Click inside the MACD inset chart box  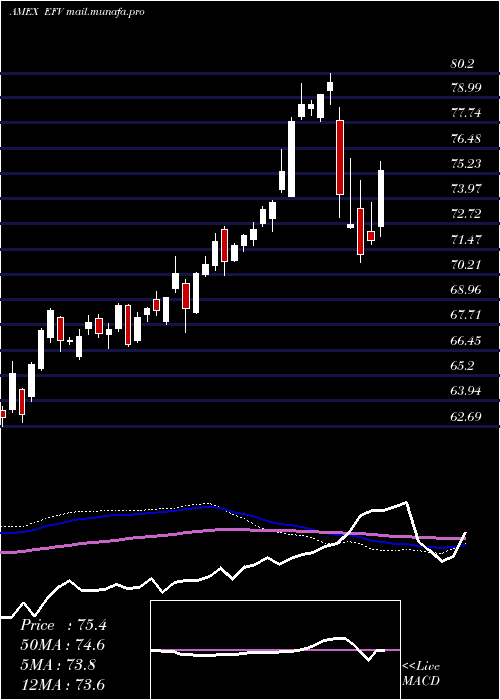tap(275, 650)
